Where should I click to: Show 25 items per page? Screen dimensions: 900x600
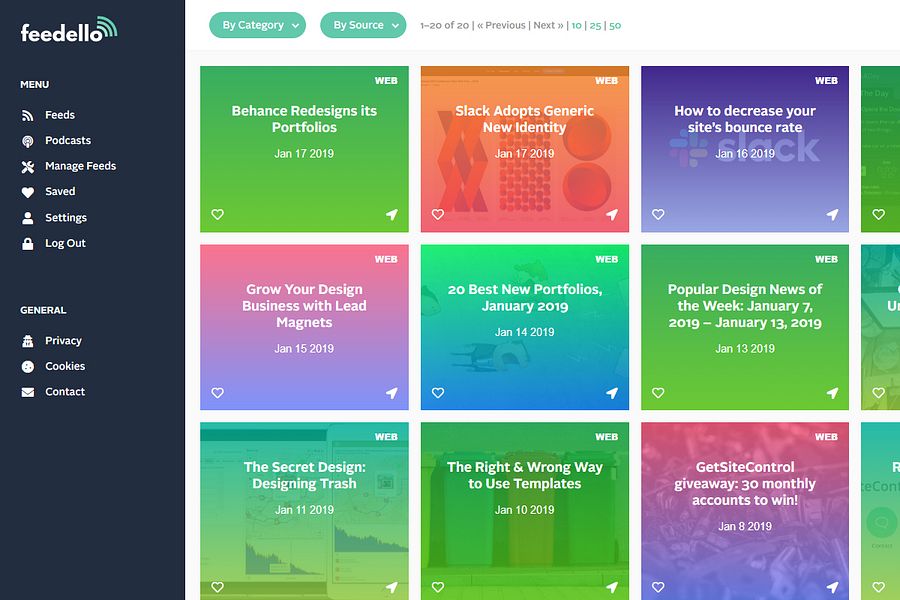[x=595, y=25]
